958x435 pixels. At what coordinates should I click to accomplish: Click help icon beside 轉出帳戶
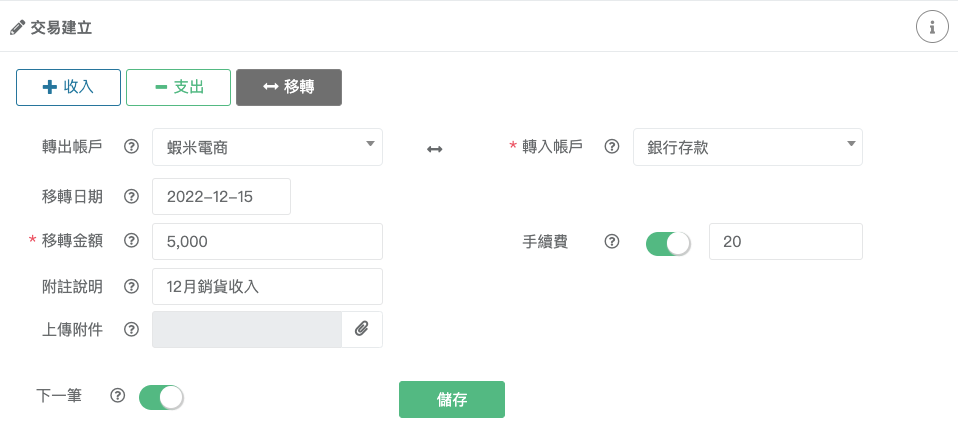pyautogui.click(x=131, y=147)
